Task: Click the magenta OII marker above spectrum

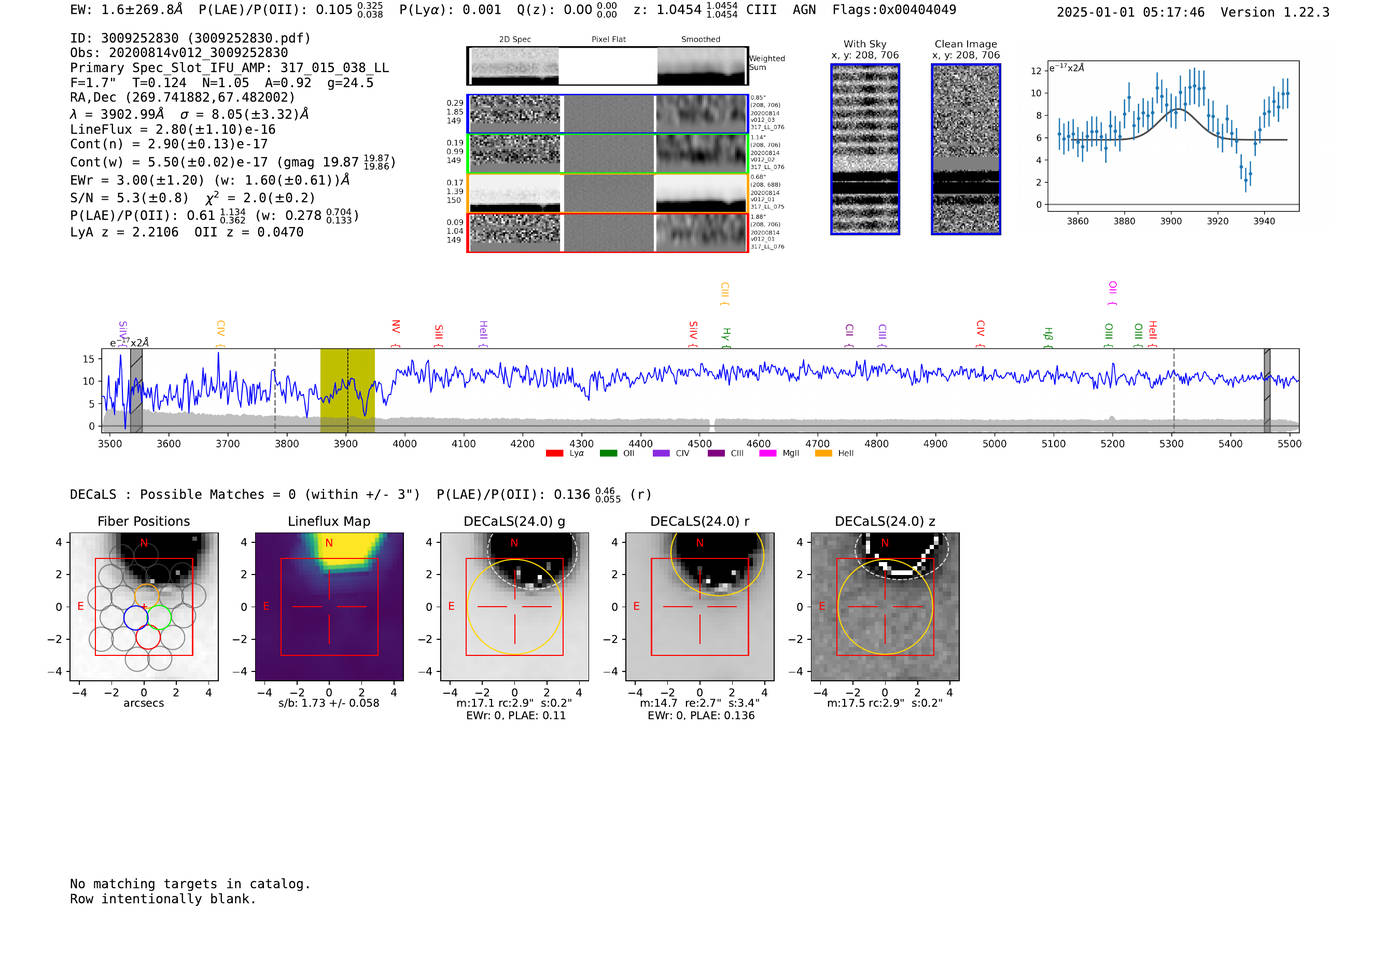Action: pos(1111,293)
